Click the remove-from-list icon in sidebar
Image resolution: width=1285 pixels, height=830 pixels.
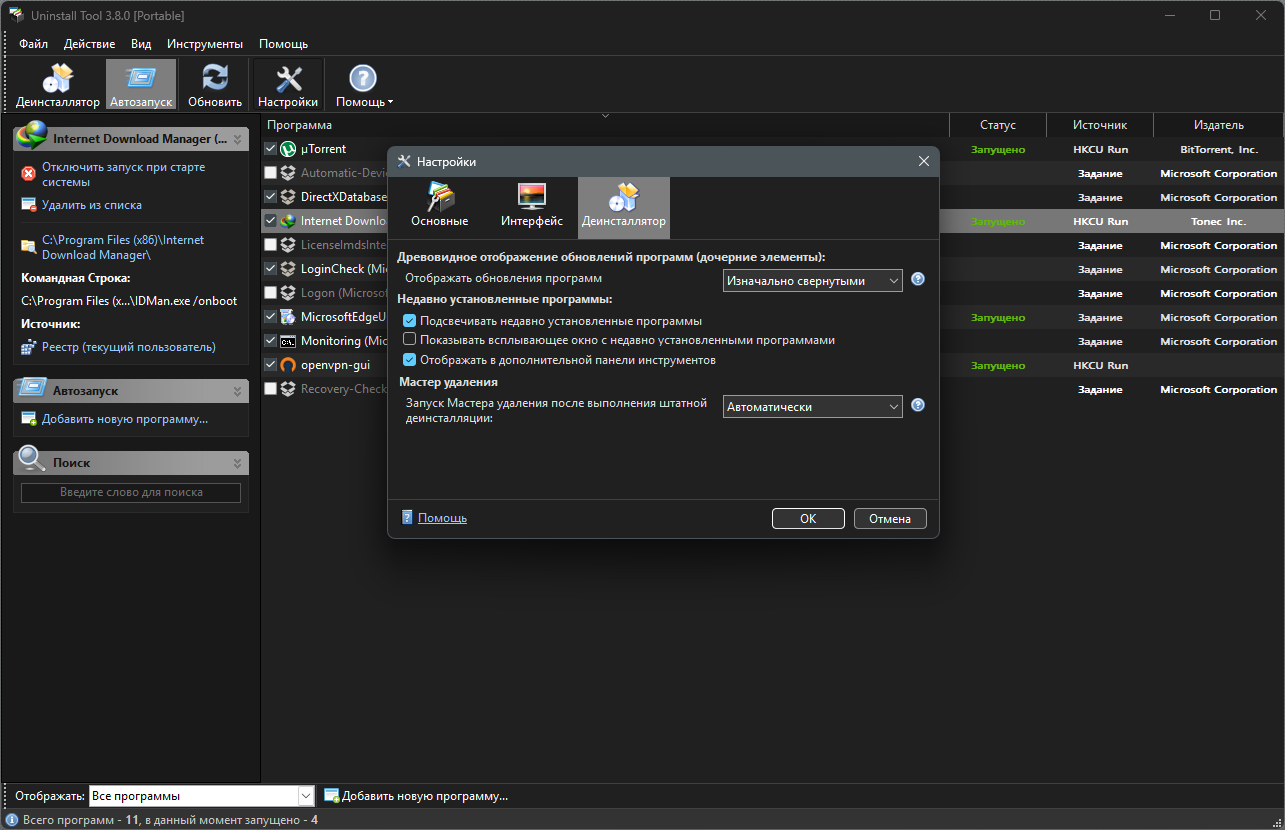[29, 205]
